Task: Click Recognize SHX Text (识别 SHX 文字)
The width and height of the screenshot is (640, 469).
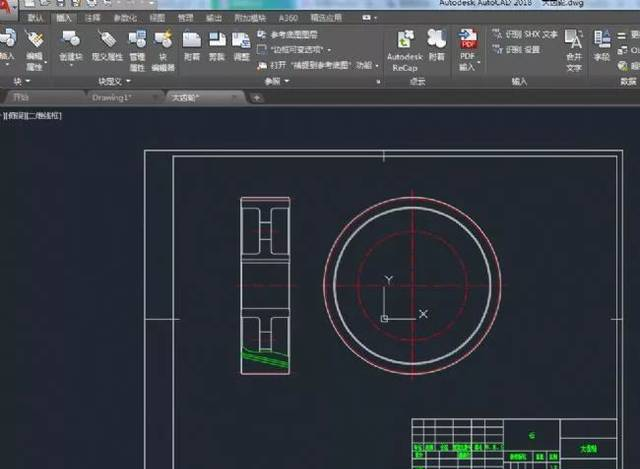Action: tap(524, 34)
